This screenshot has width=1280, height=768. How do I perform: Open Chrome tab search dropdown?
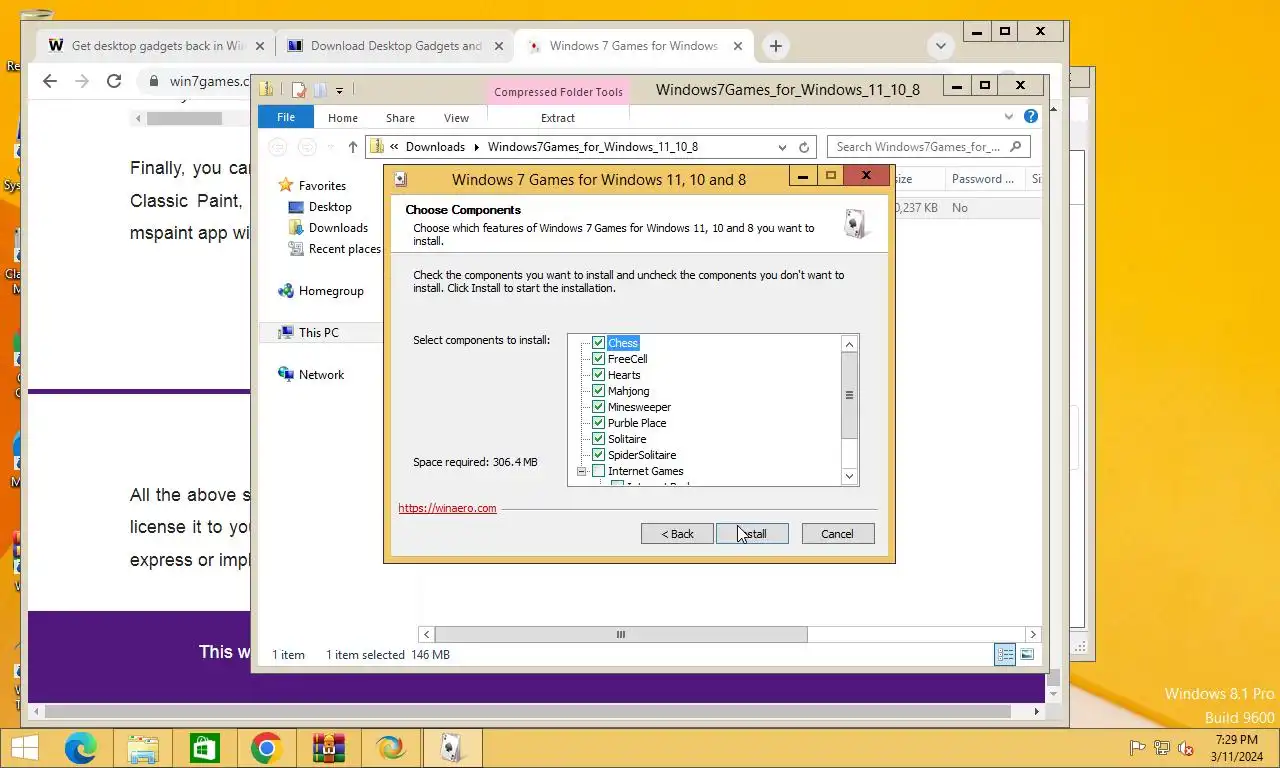[940, 46]
